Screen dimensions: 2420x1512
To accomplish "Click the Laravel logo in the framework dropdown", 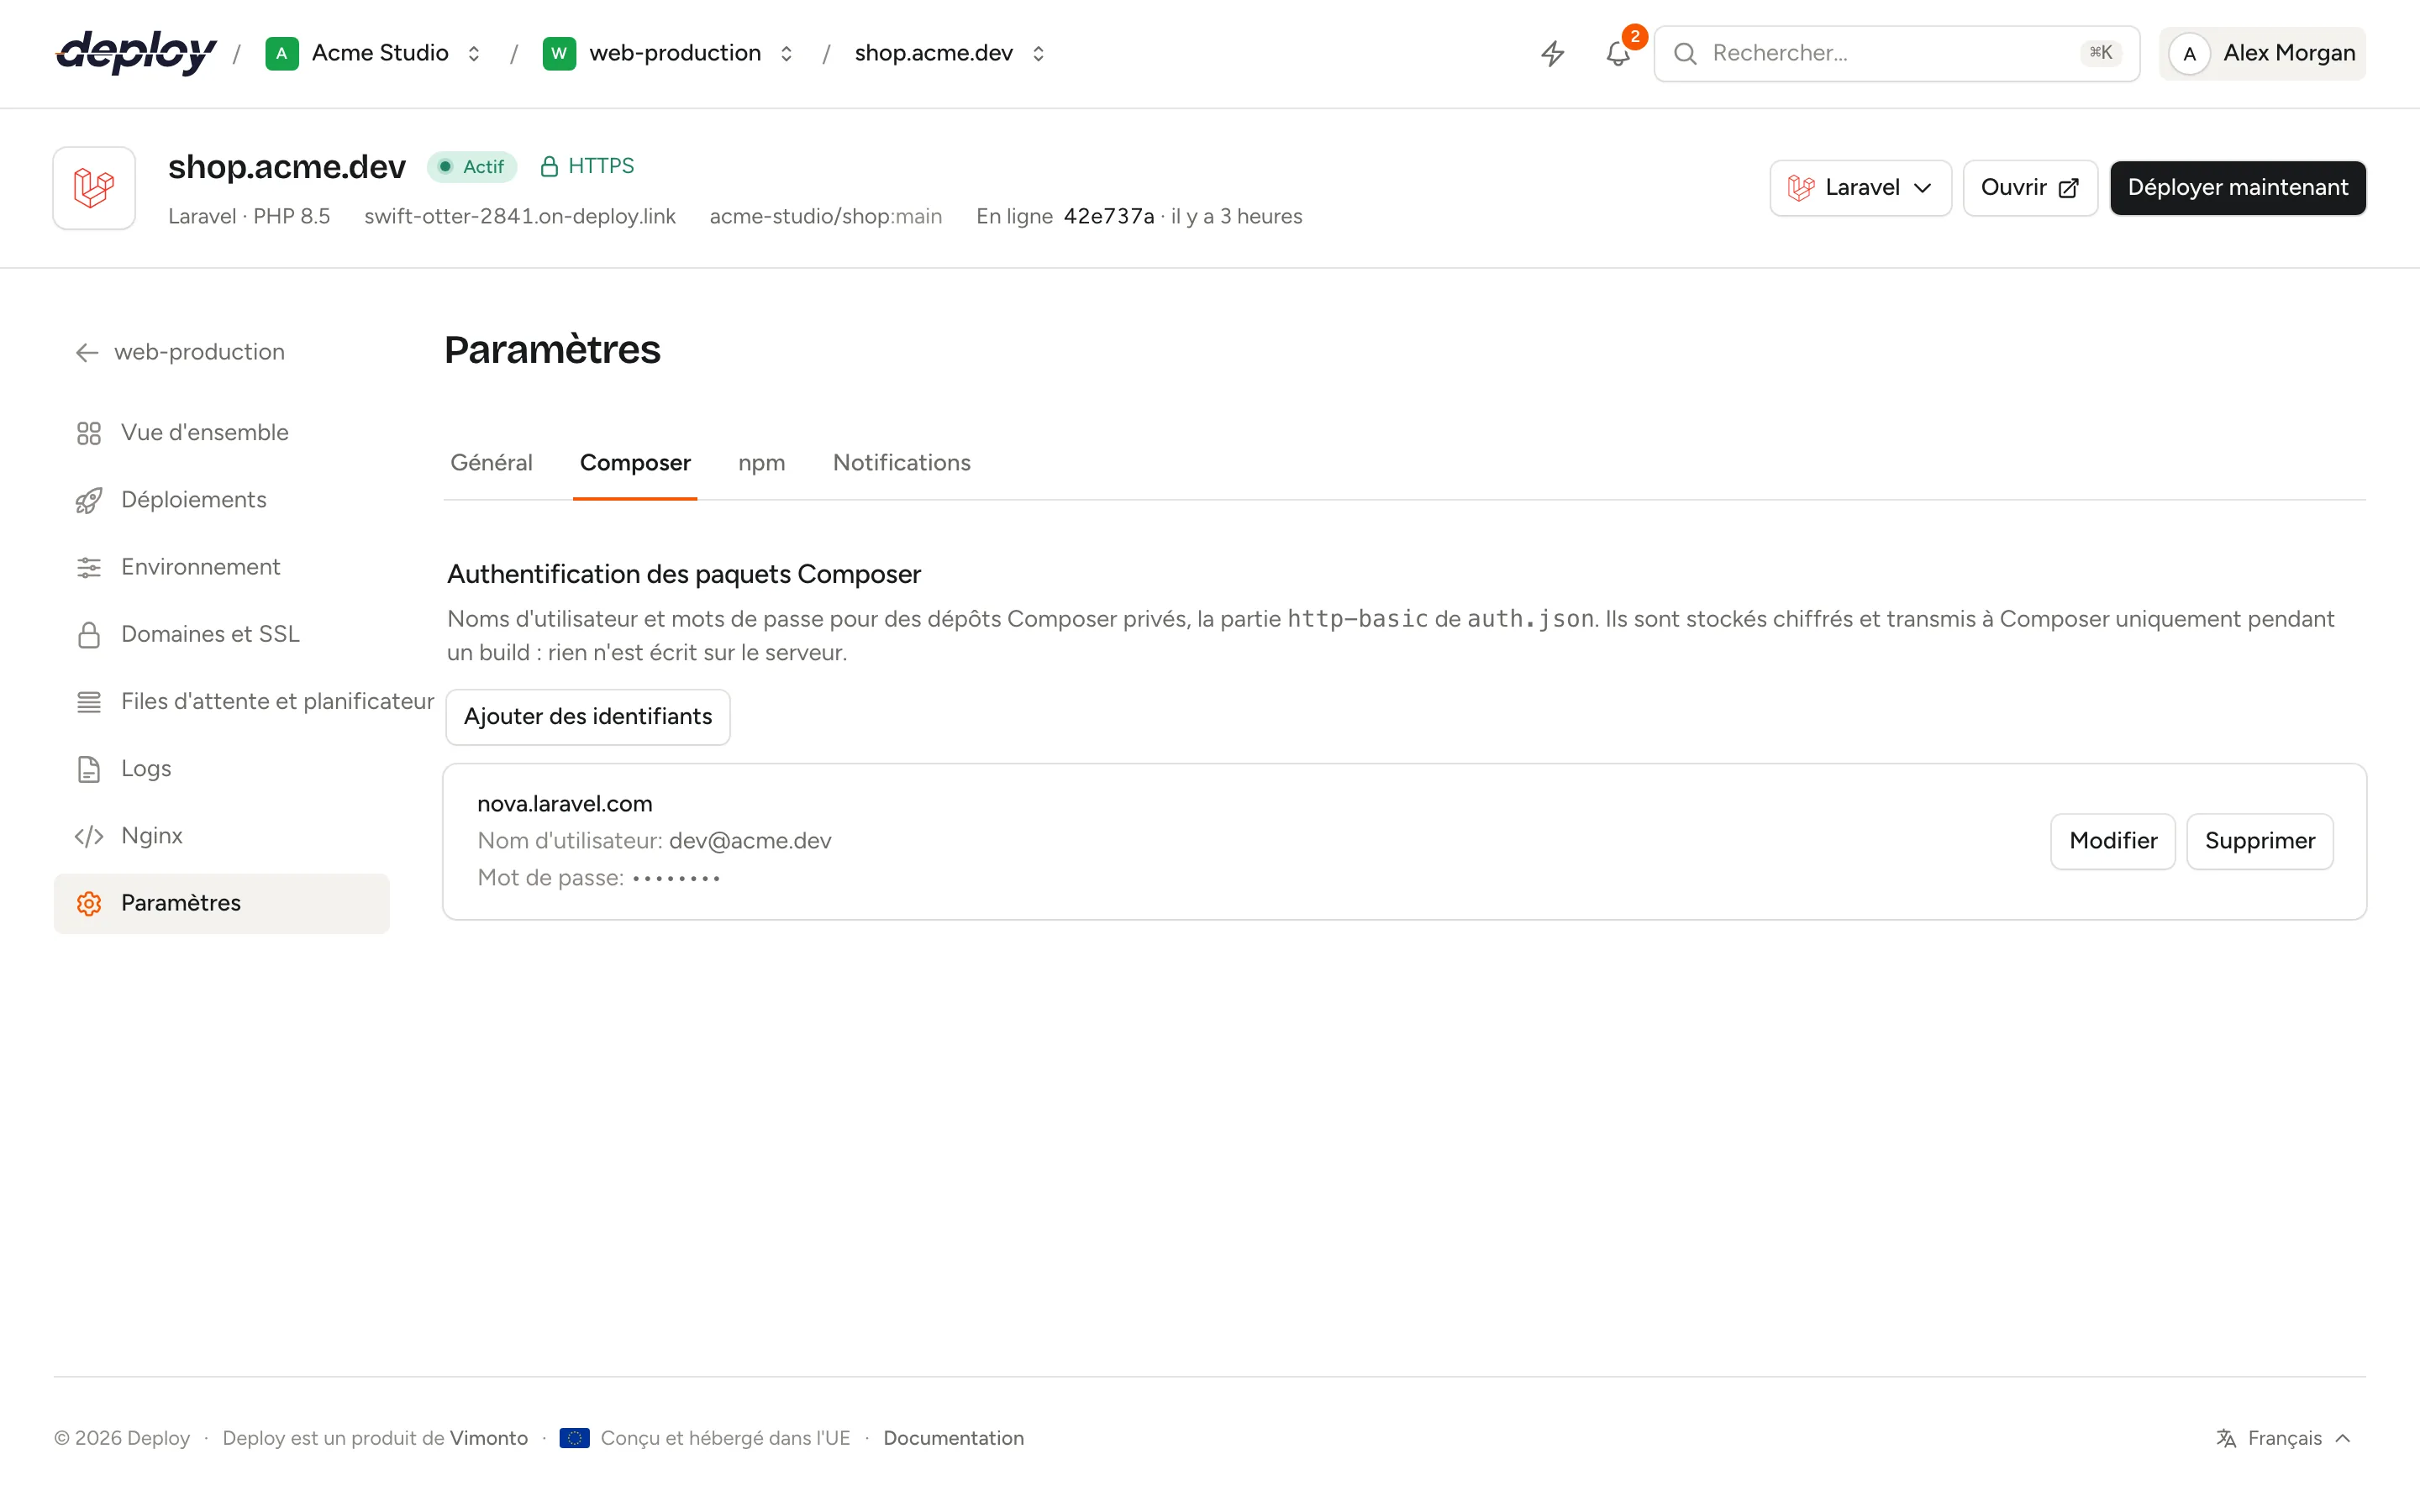I will (x=1801, y=188).
